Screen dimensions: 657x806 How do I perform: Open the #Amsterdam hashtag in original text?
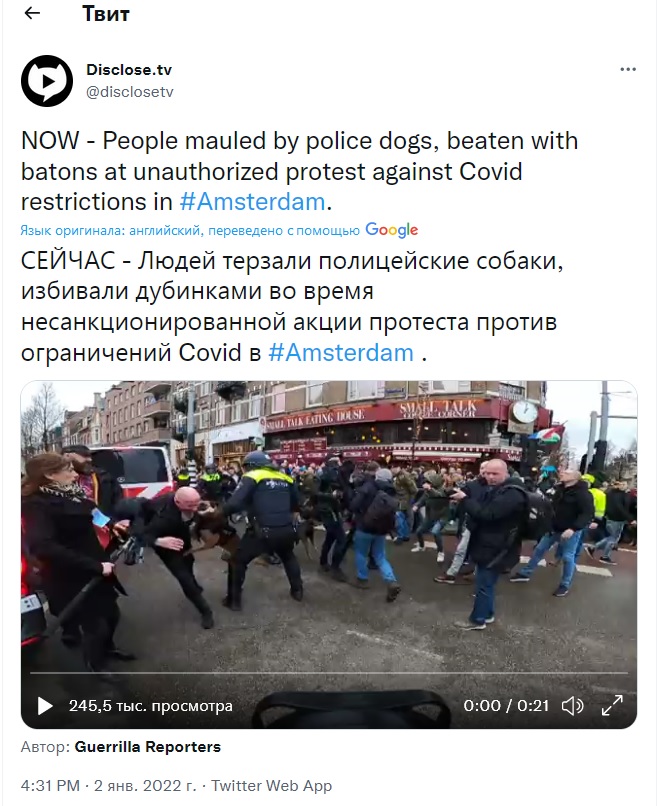(252, 202)
